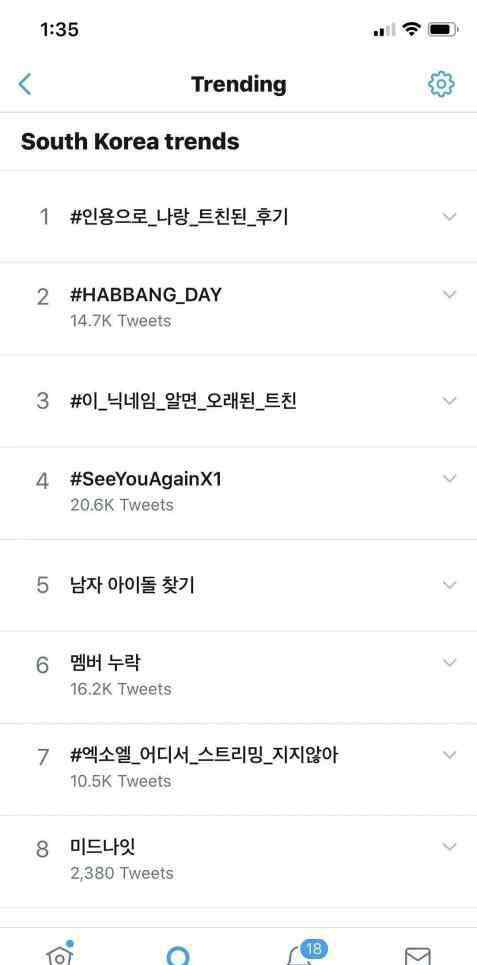This screenshot has width=477, height=965.
Task: Tap the Wi-Fi status icon
Action: click(410, 29)
